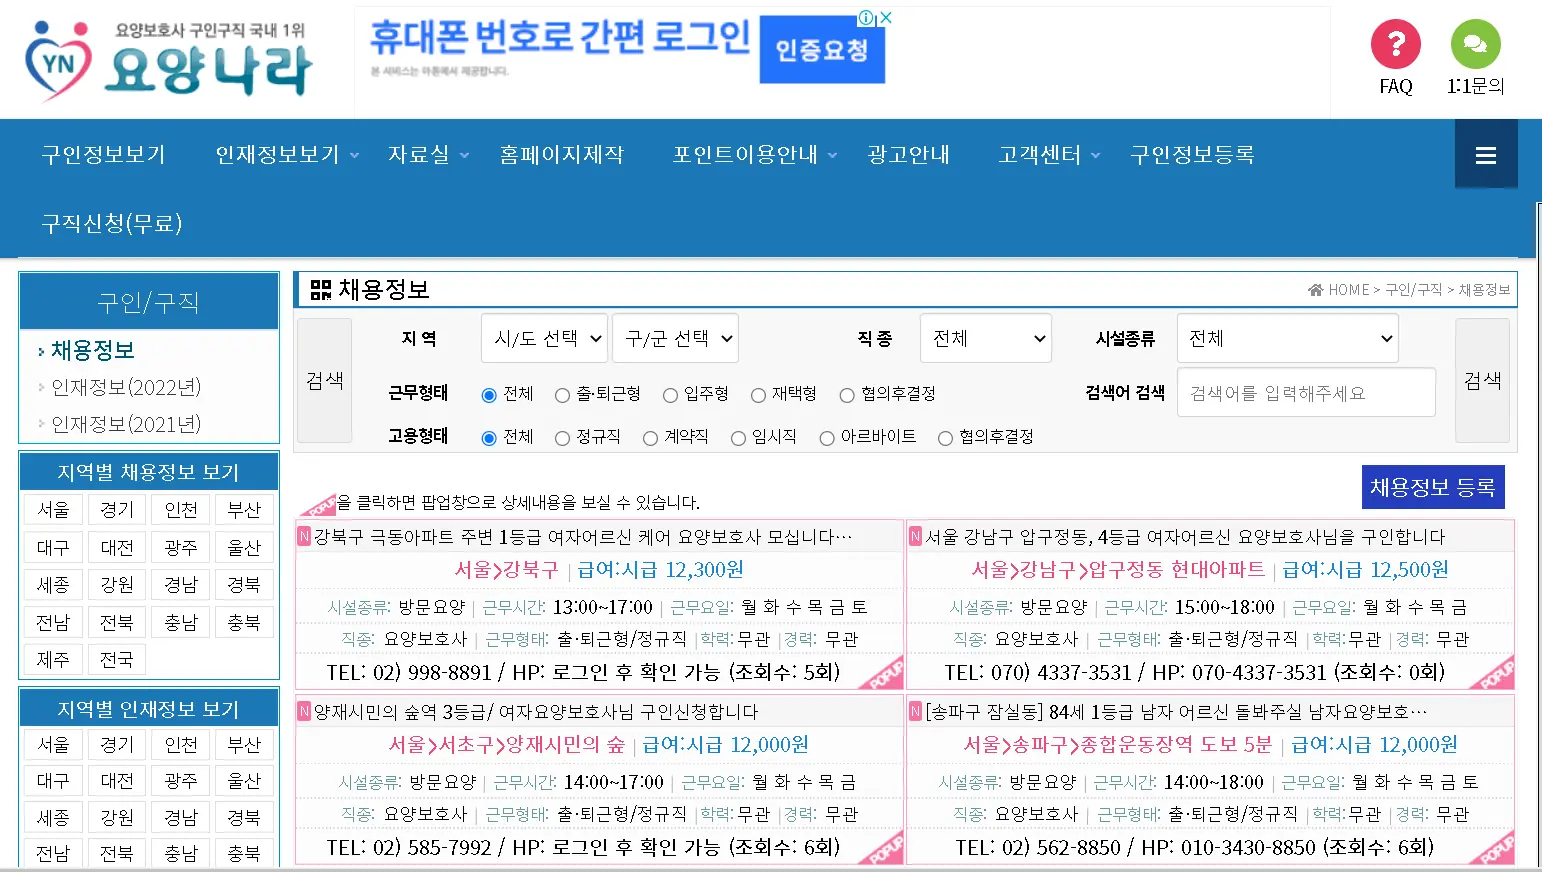Expand the 시설종류 dropdown set to 전체
Screen dimensions: 1542x872
1287,338
